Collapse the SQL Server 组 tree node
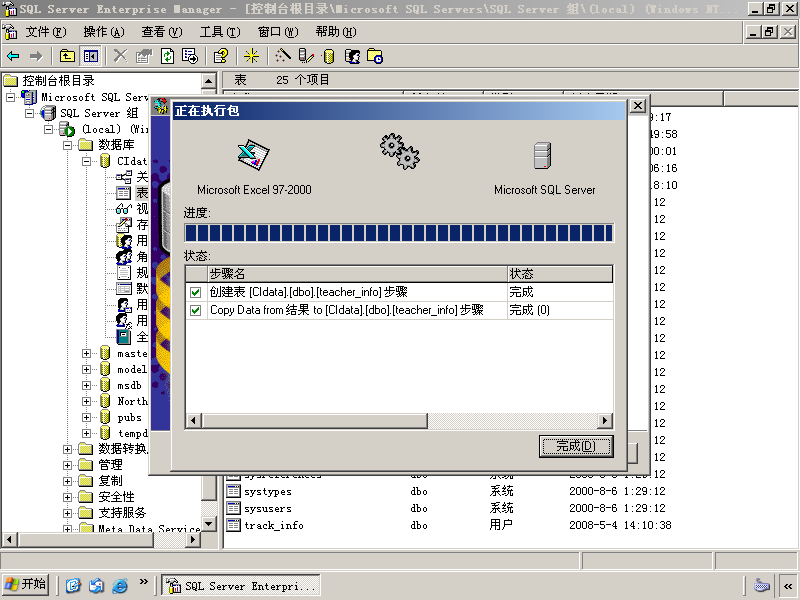The height and width of the screenshot is (600, 800). click(x=30, y=113)
